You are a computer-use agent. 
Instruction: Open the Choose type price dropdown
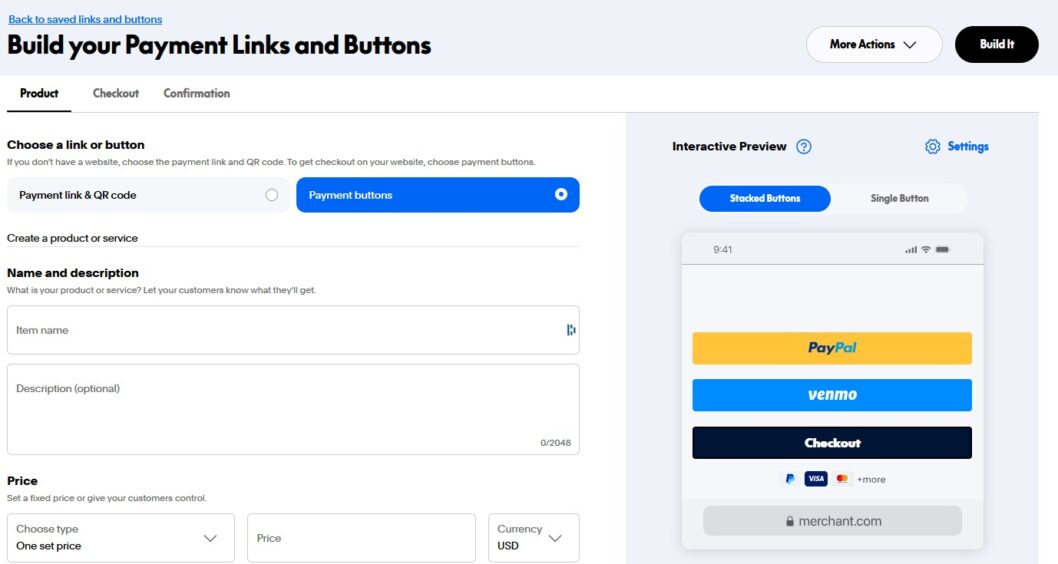[x=120, y=538]
